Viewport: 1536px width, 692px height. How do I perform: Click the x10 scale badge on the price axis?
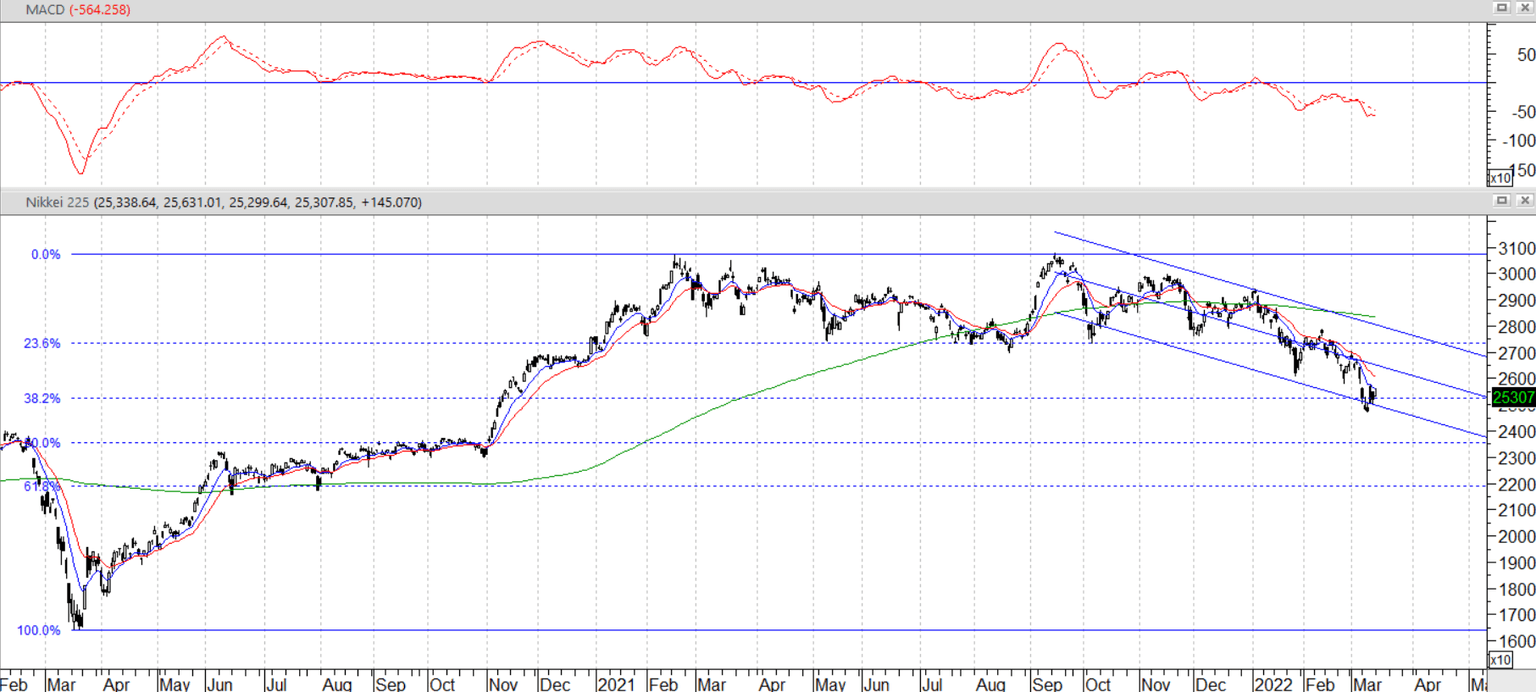[x=1500, y=660]
